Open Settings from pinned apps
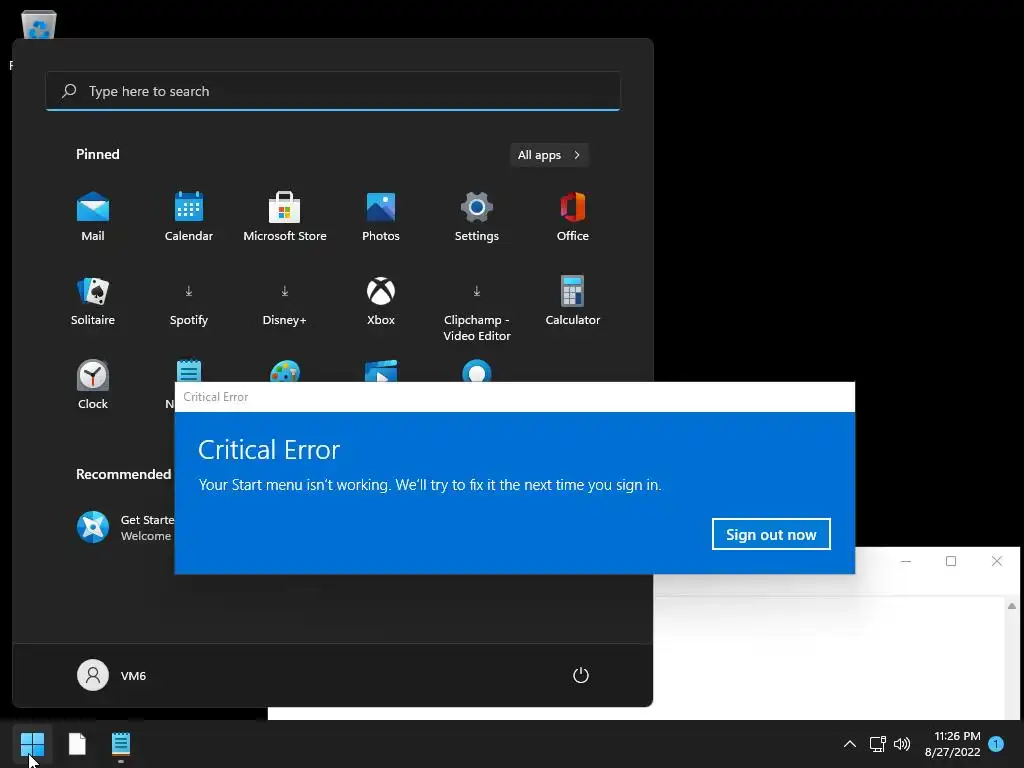Image resolution: width=1024 pixels, height=768 pixels. point(477,217)
